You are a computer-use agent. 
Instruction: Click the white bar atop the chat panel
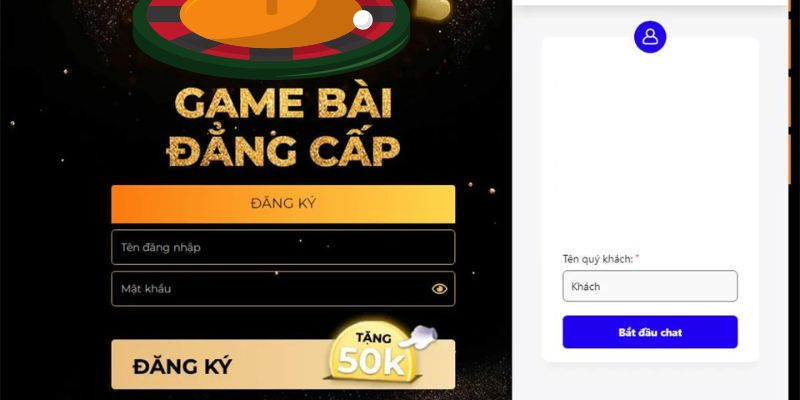pos(650,3)
